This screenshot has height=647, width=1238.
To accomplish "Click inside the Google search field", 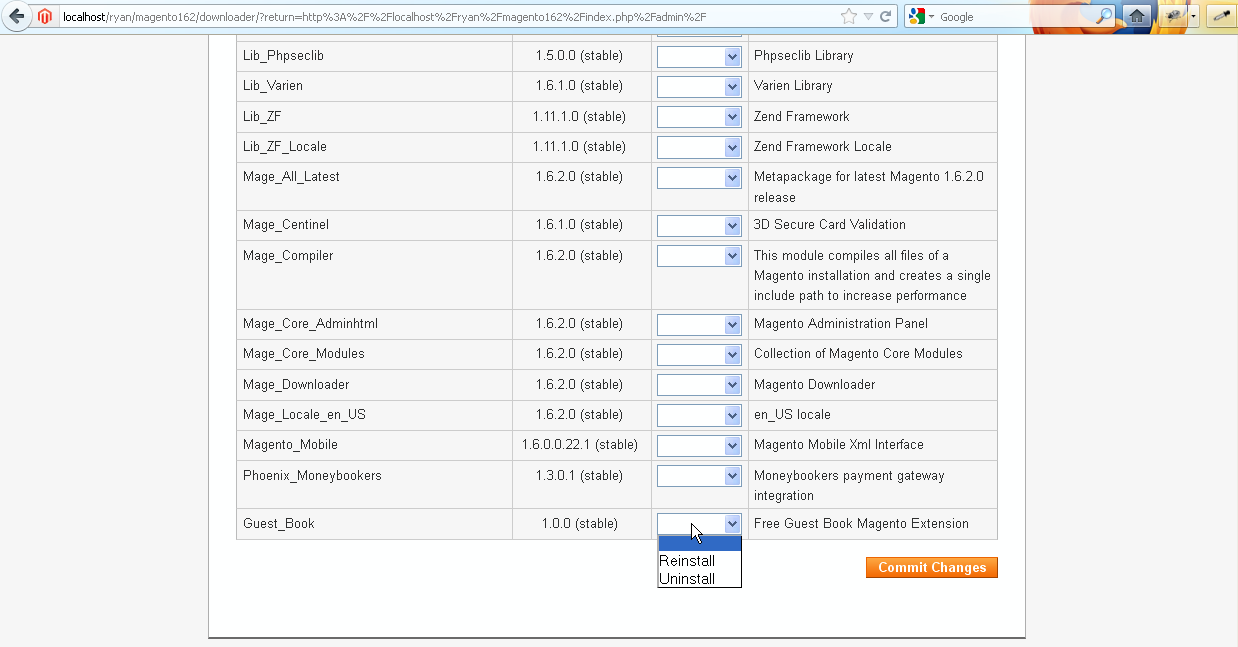I will tap(1010, 17).
